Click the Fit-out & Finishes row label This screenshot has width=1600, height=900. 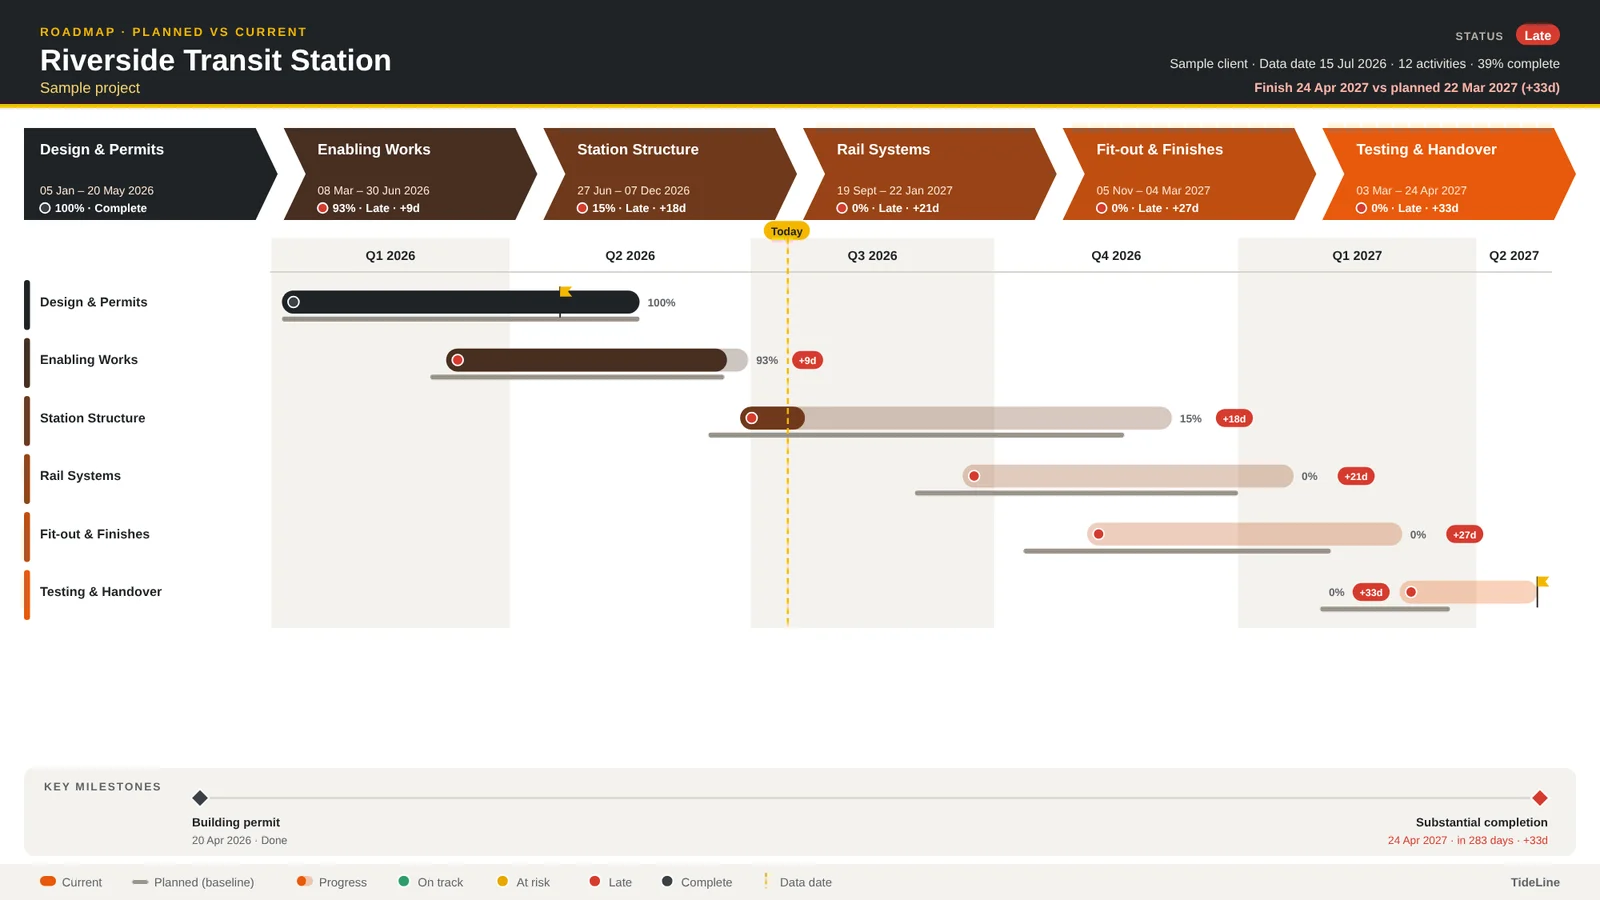click(x=95, y=534)
